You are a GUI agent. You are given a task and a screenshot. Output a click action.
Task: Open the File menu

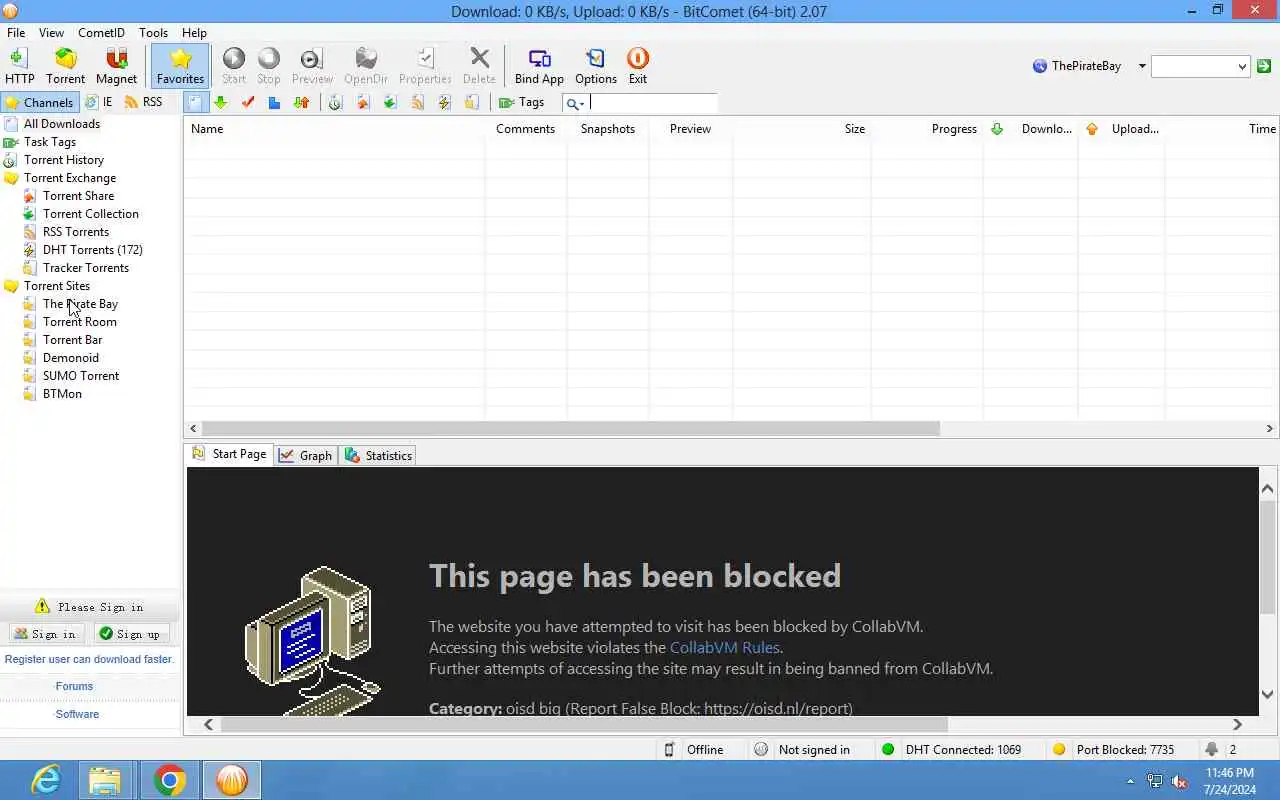16,33
